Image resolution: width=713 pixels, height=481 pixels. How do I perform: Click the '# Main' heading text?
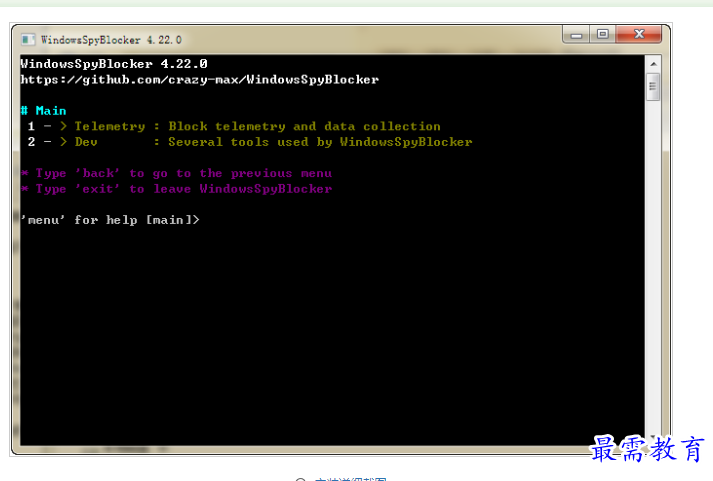click(44, 110)
